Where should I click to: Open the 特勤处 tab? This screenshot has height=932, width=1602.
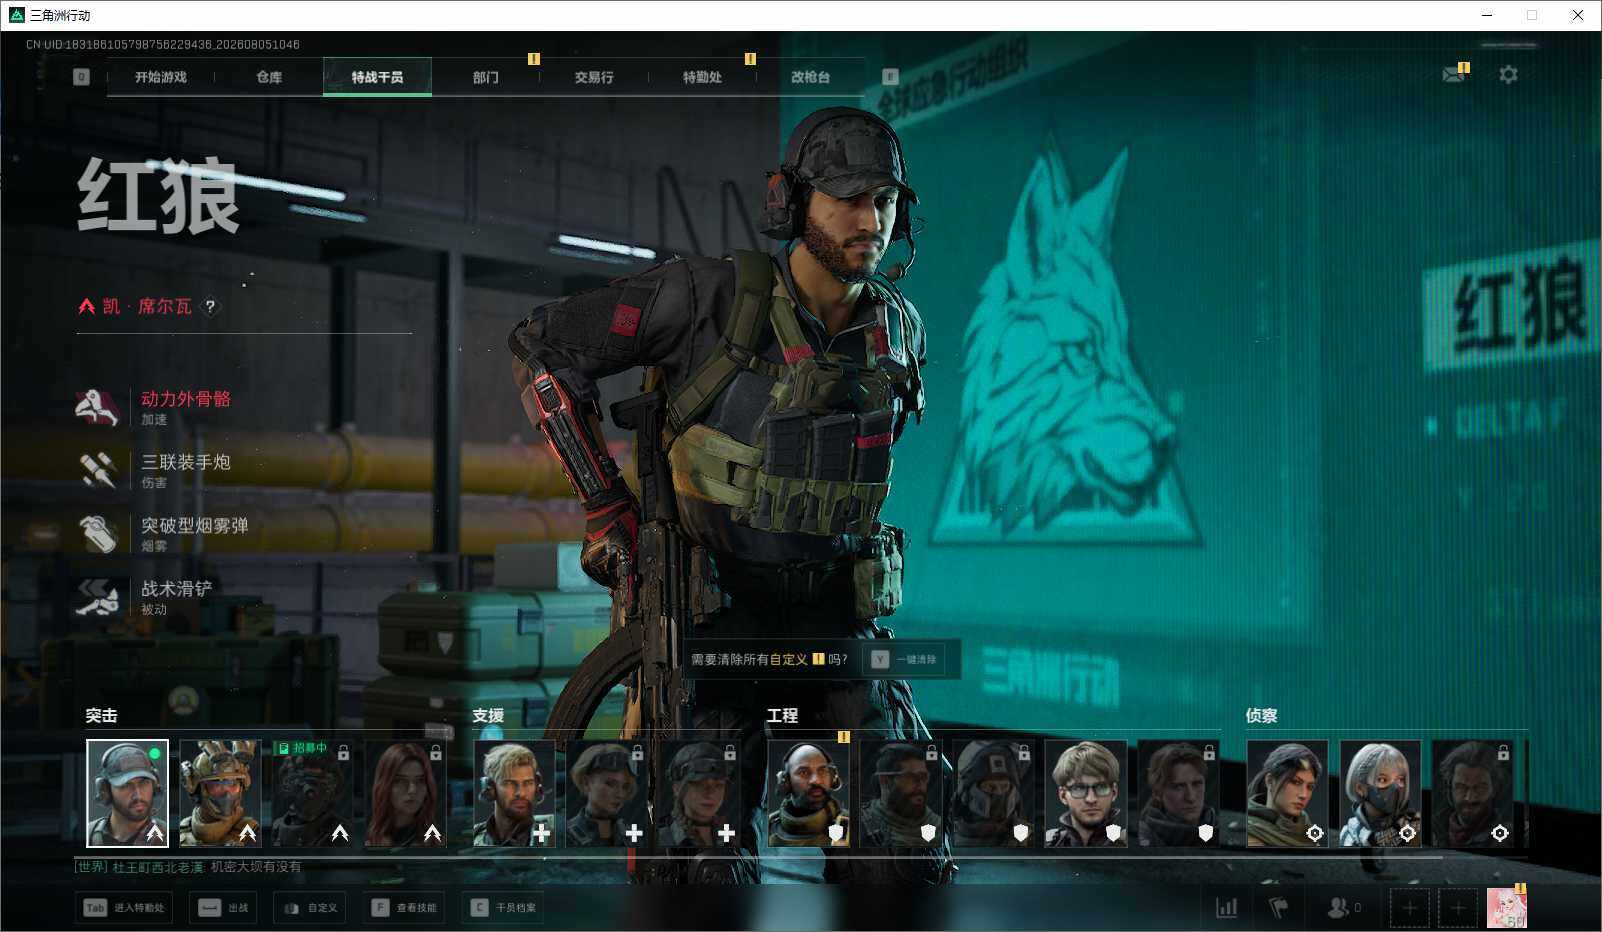(702, 77)
